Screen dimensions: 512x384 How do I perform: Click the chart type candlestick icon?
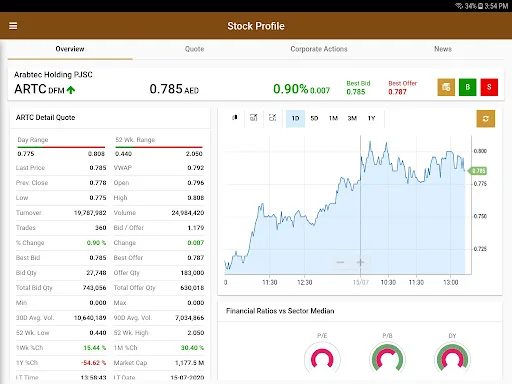tap(235, 118)
